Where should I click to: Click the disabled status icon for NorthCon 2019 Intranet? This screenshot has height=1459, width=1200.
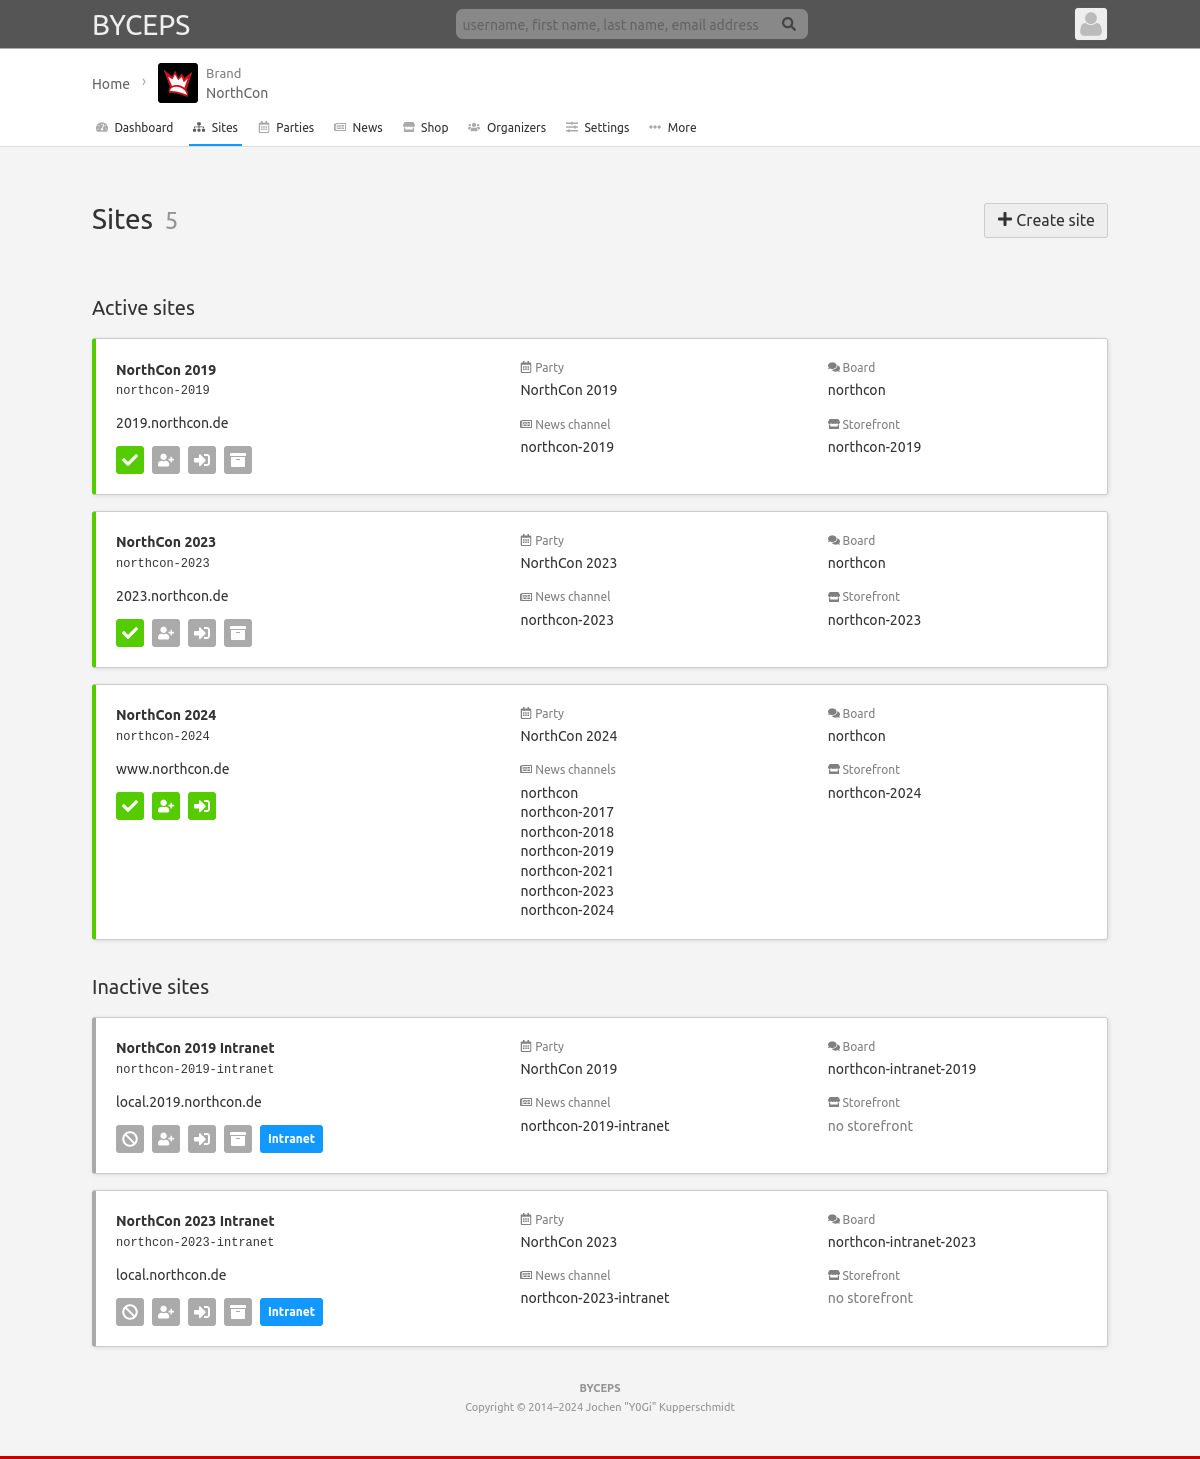click(x=130, y=1139)
